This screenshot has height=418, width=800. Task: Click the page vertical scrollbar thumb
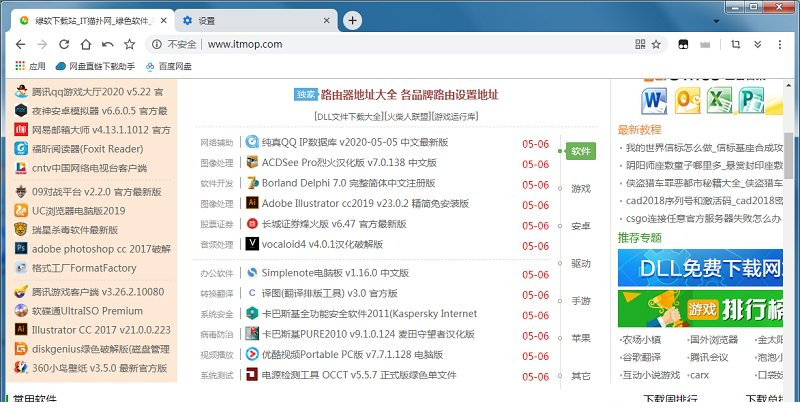tap(788, 156)
